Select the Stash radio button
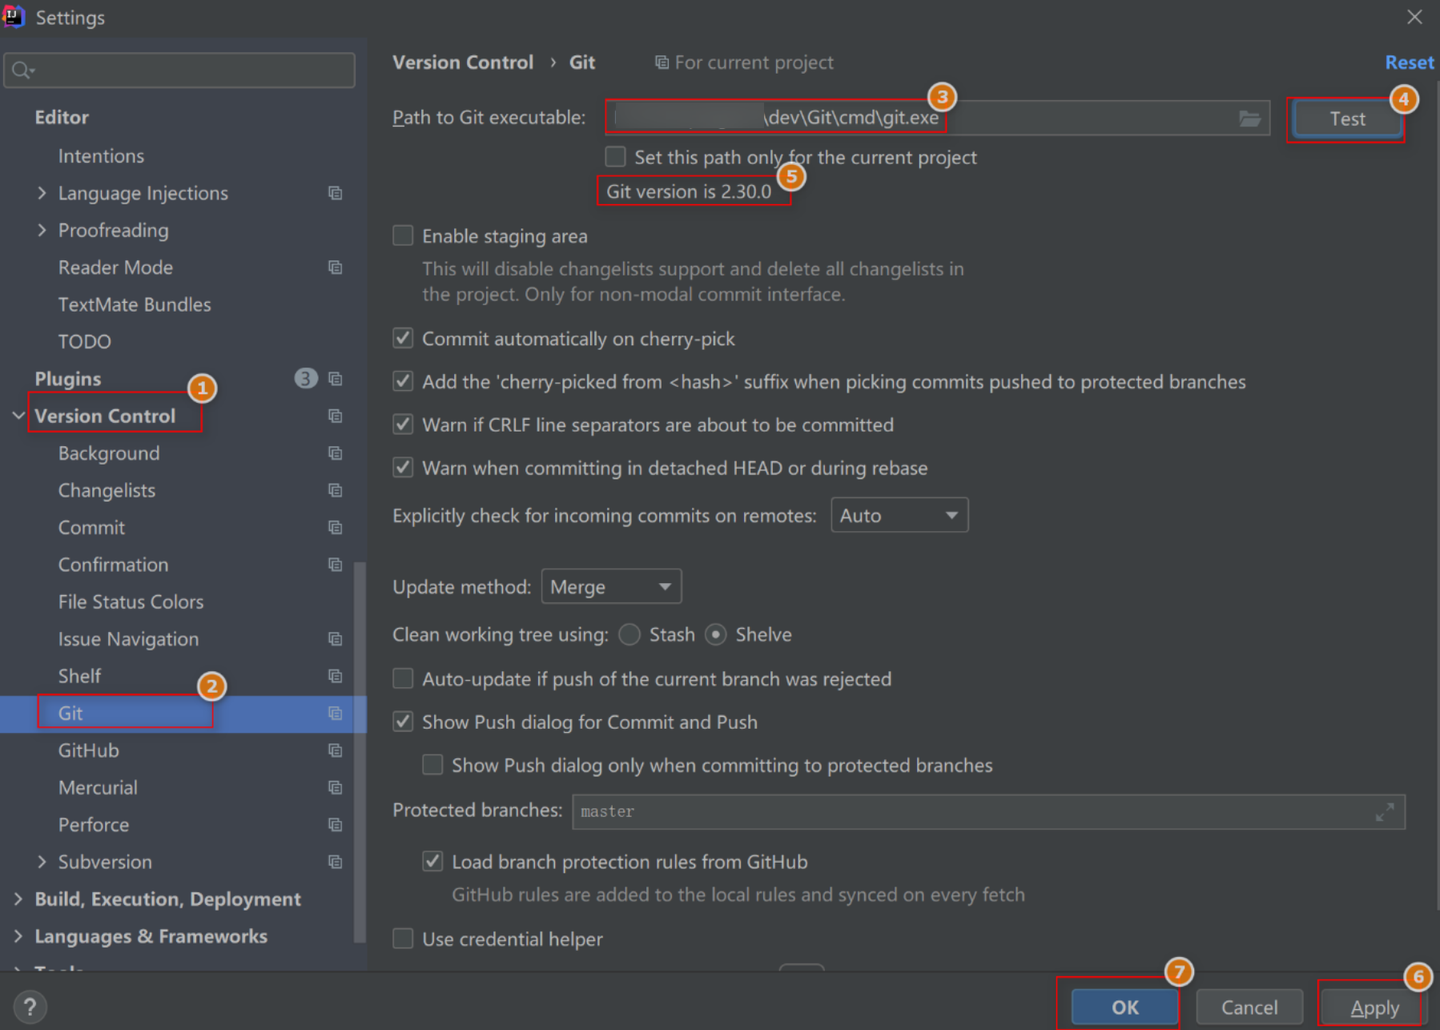The image size is (1440, 1030). [x=629, y=634]
